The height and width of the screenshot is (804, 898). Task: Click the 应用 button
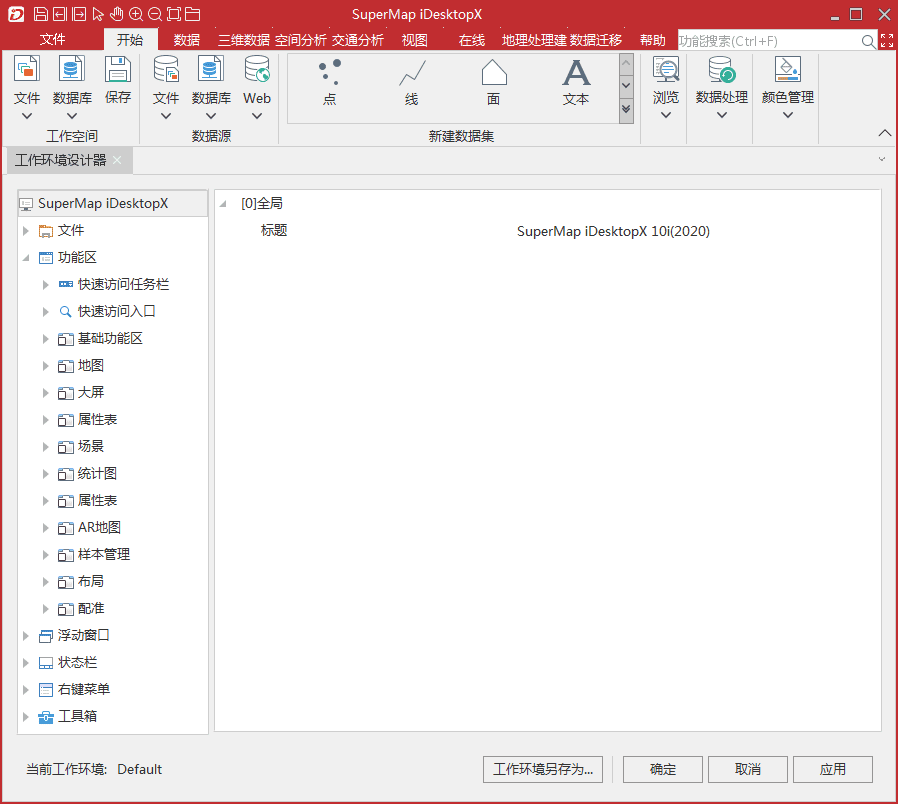pos(833,769)
